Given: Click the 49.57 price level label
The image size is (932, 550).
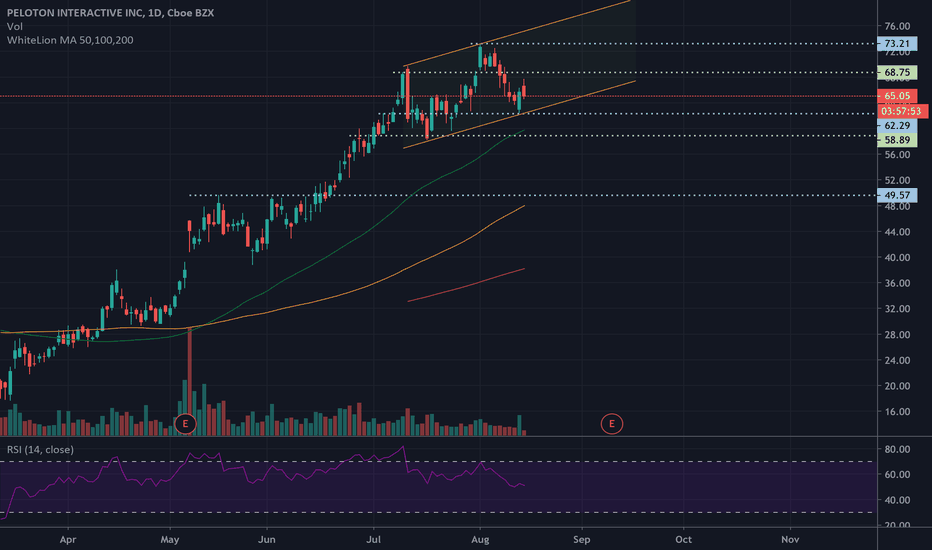Looking at the screenshot, I should pos(897,195).
